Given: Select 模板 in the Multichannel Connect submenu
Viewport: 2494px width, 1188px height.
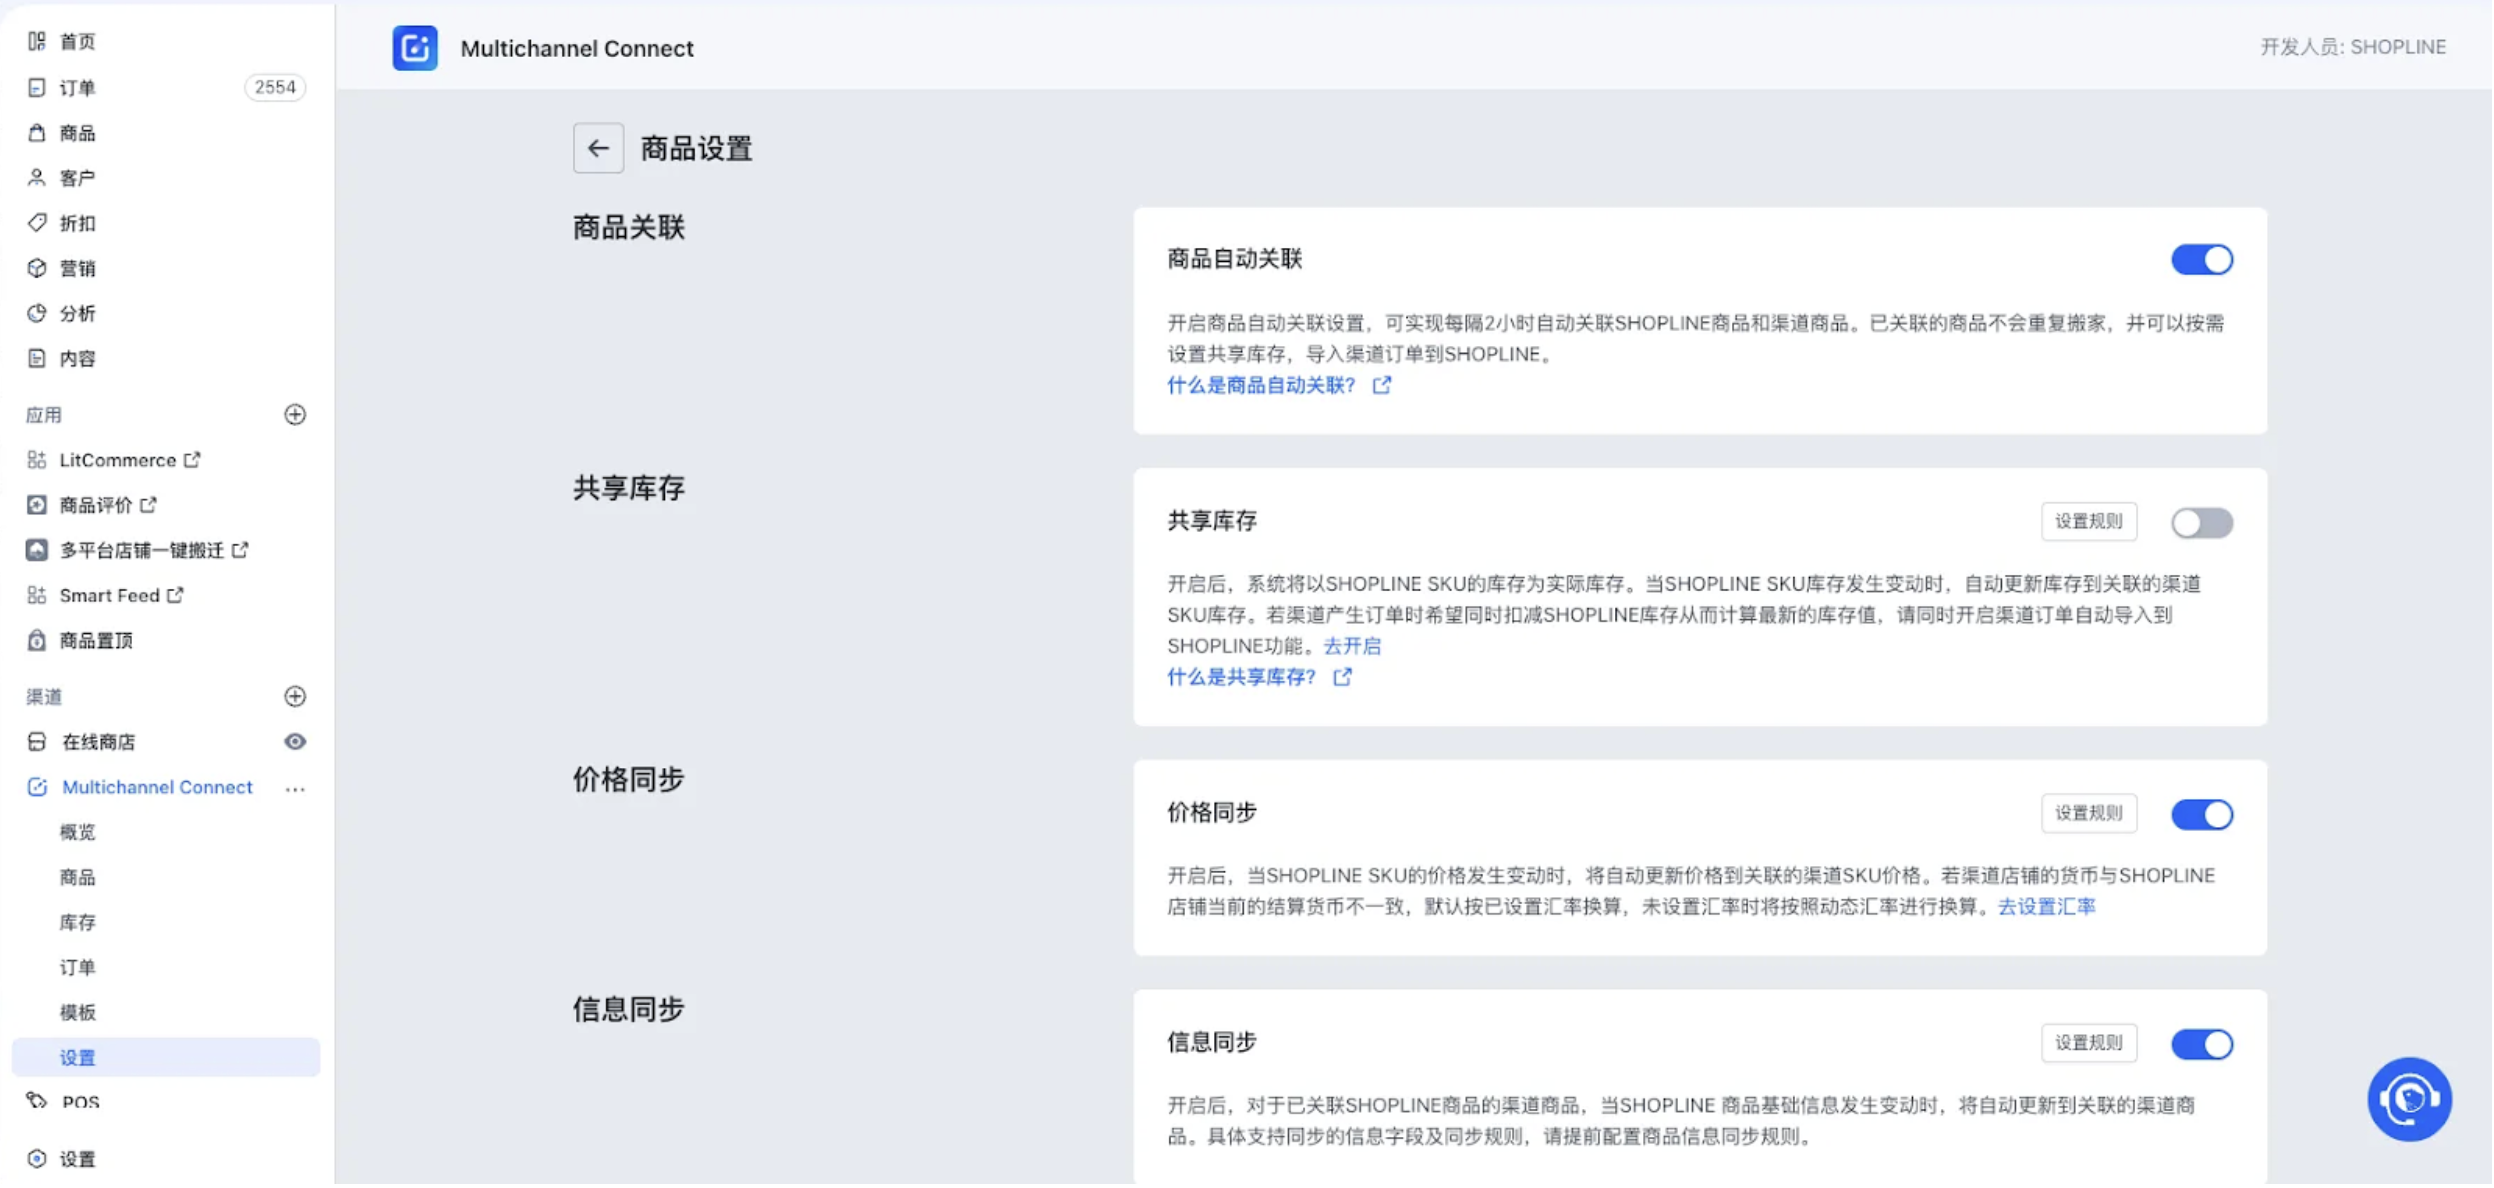Looking at the screenshot, I should (x=78, y=1013).
